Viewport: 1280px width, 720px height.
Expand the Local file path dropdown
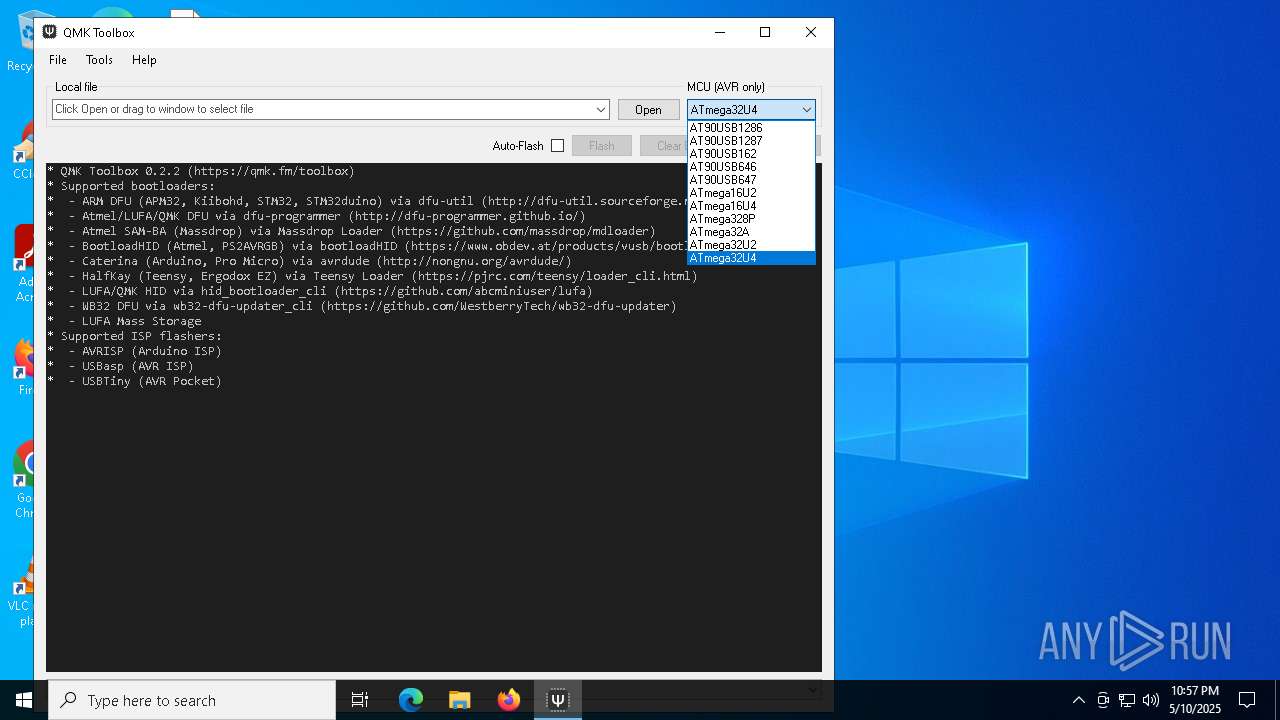601,109
